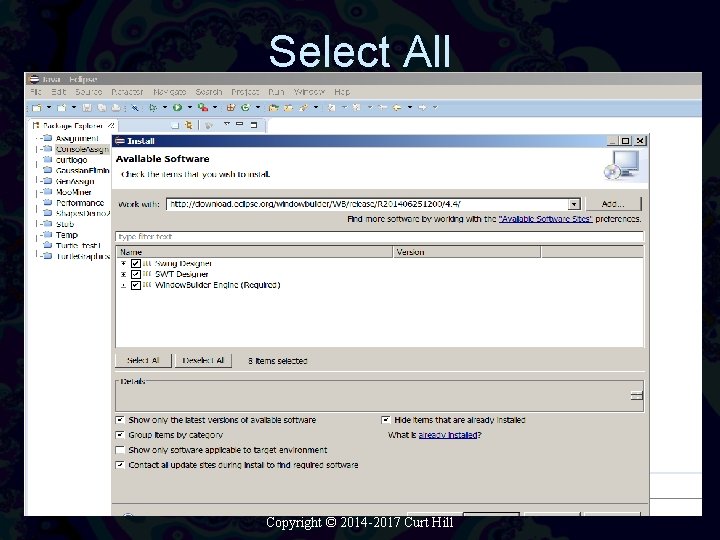Click the Open Task folder toolbar icon
Screen dimensions: 720x540
[288, 108]
